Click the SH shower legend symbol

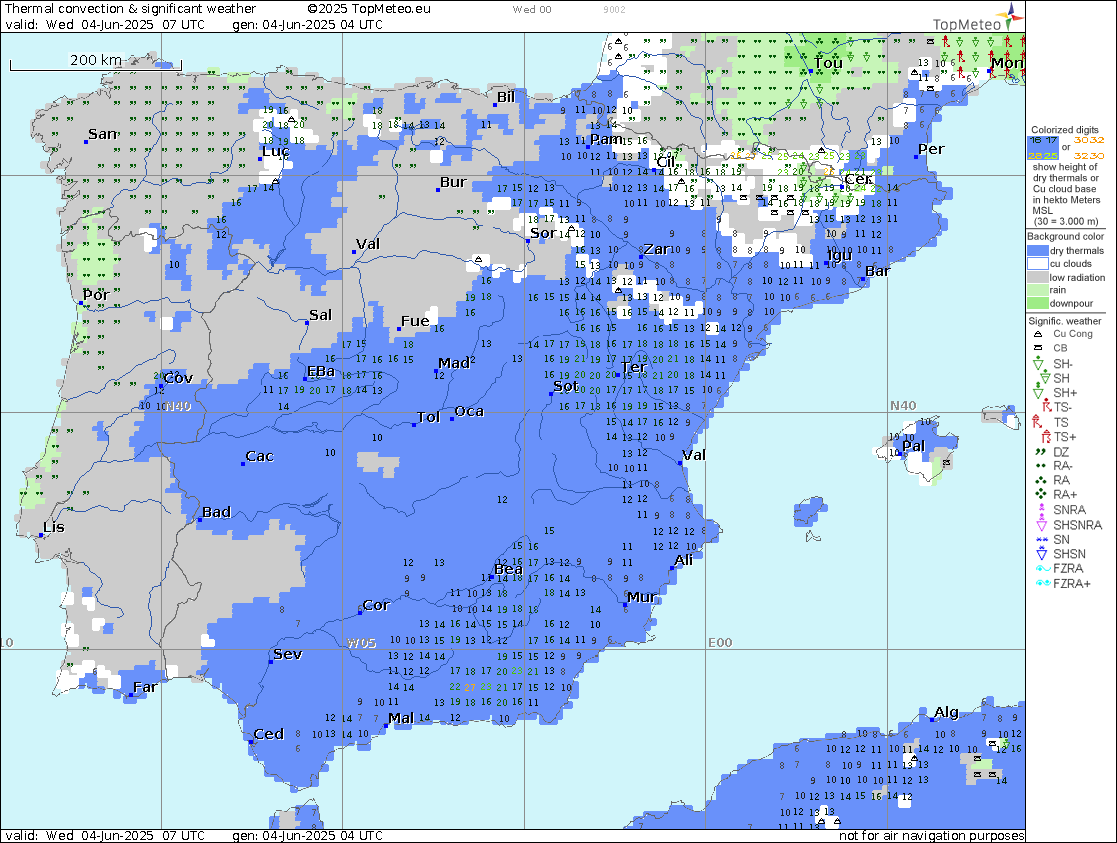[1044, 378]
